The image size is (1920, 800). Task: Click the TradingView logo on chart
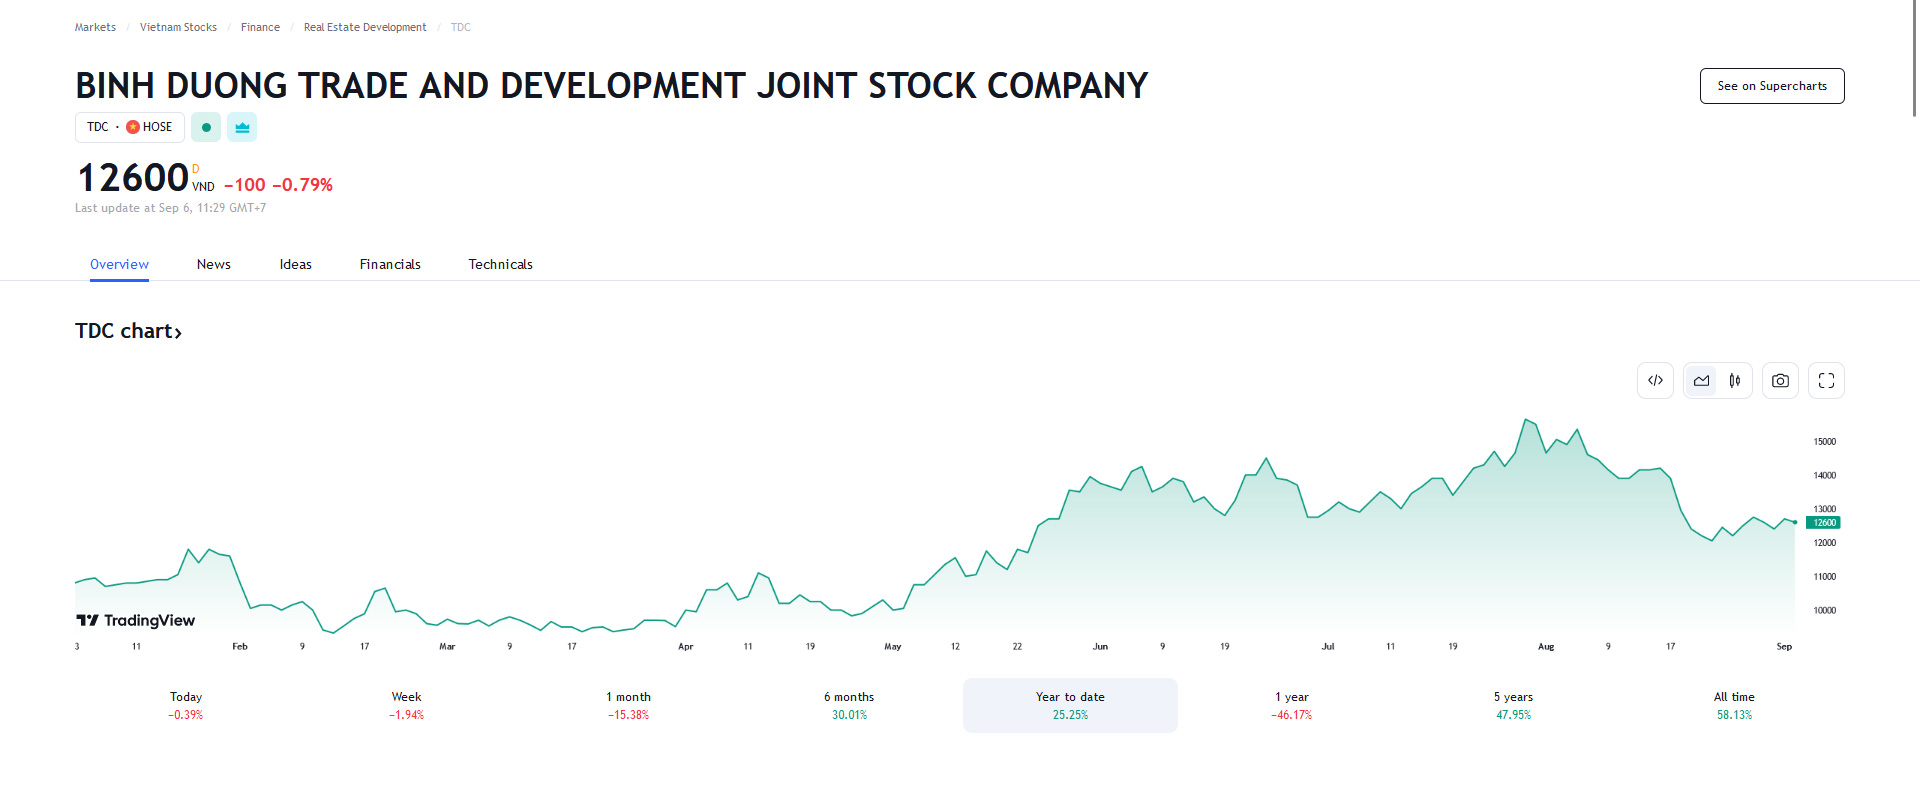point(136,620)
